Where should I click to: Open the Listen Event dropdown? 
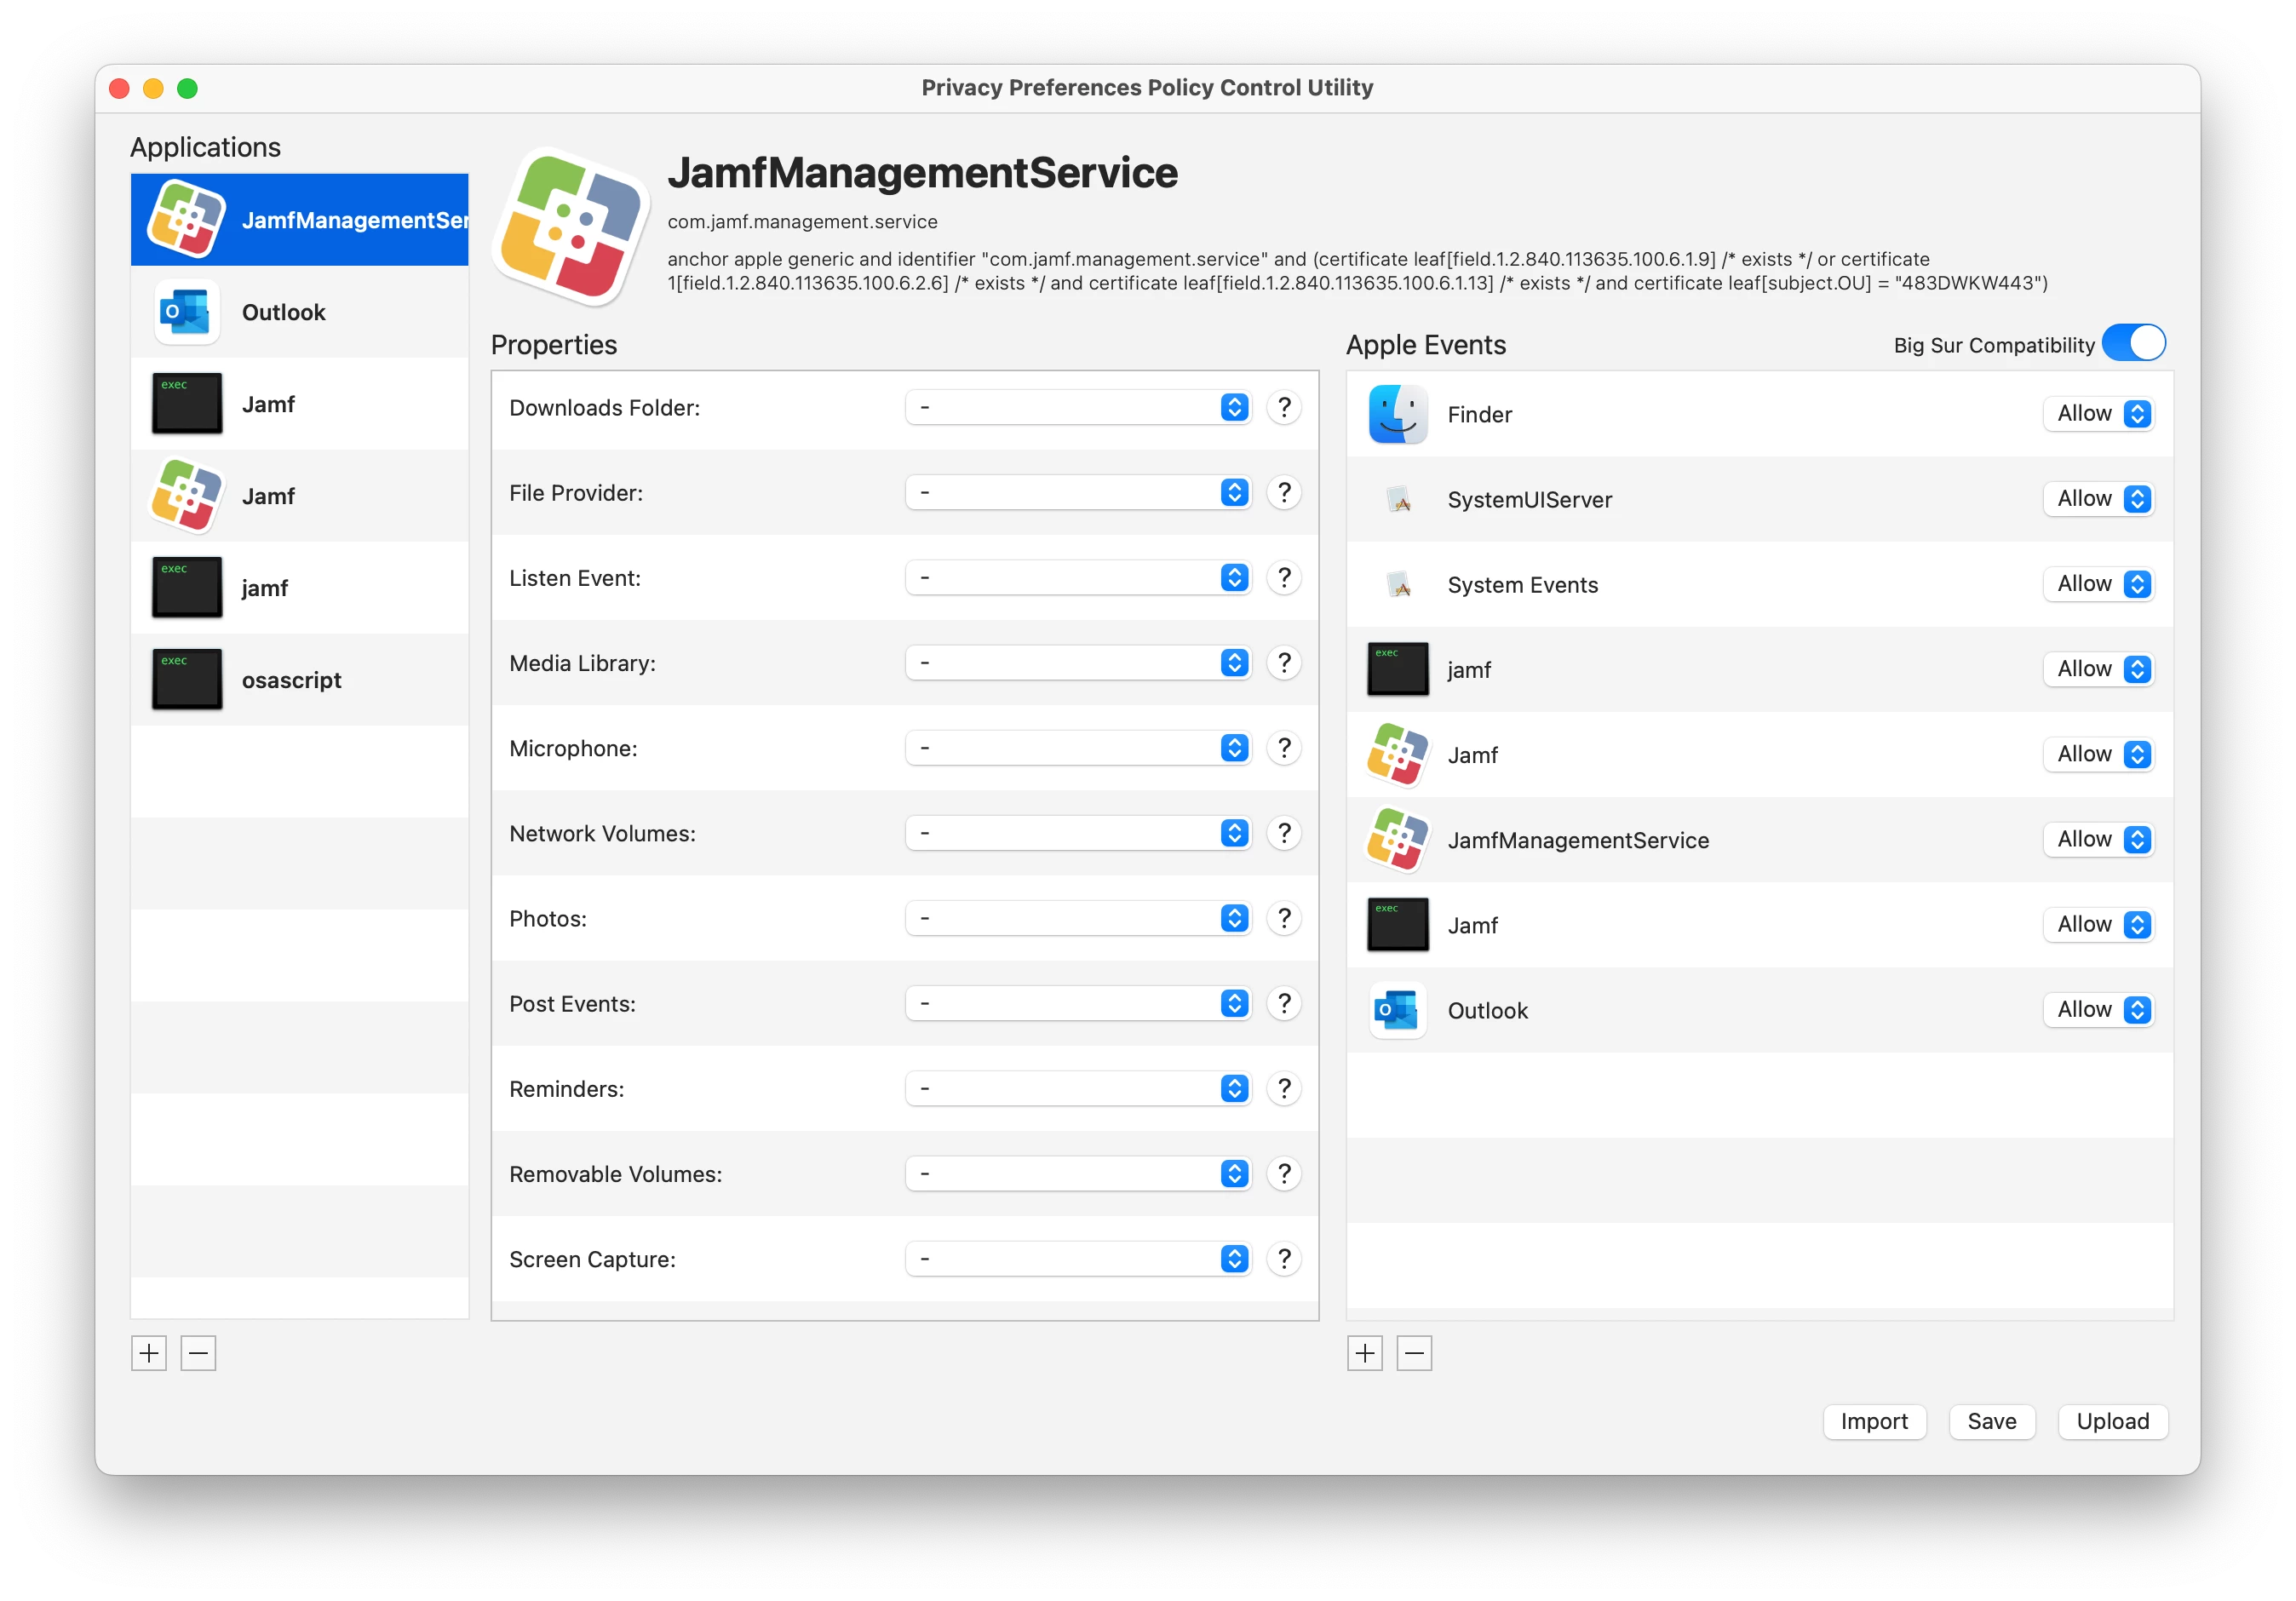[1078, 577]
